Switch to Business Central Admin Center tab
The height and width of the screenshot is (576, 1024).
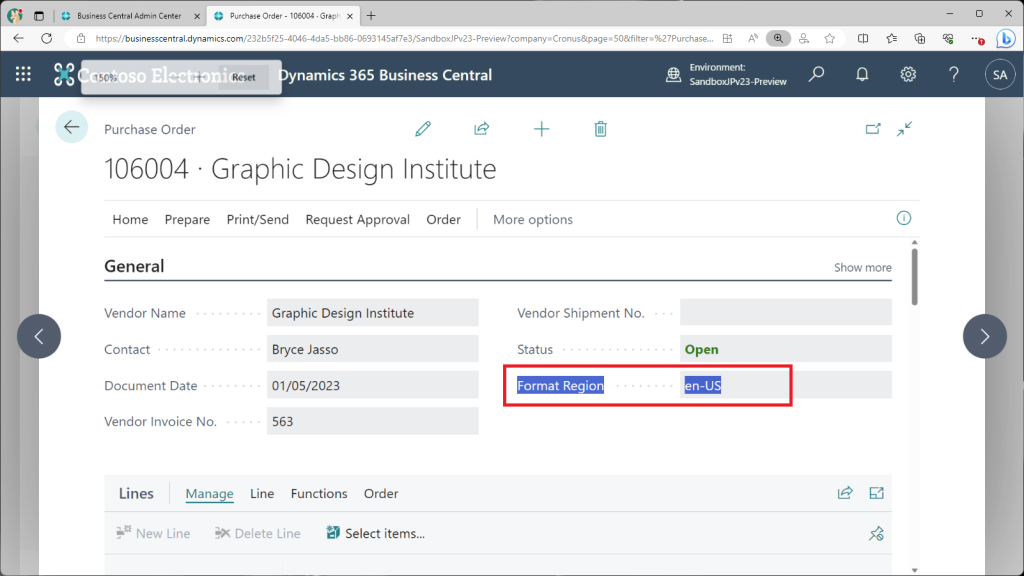tap(129, 16)
